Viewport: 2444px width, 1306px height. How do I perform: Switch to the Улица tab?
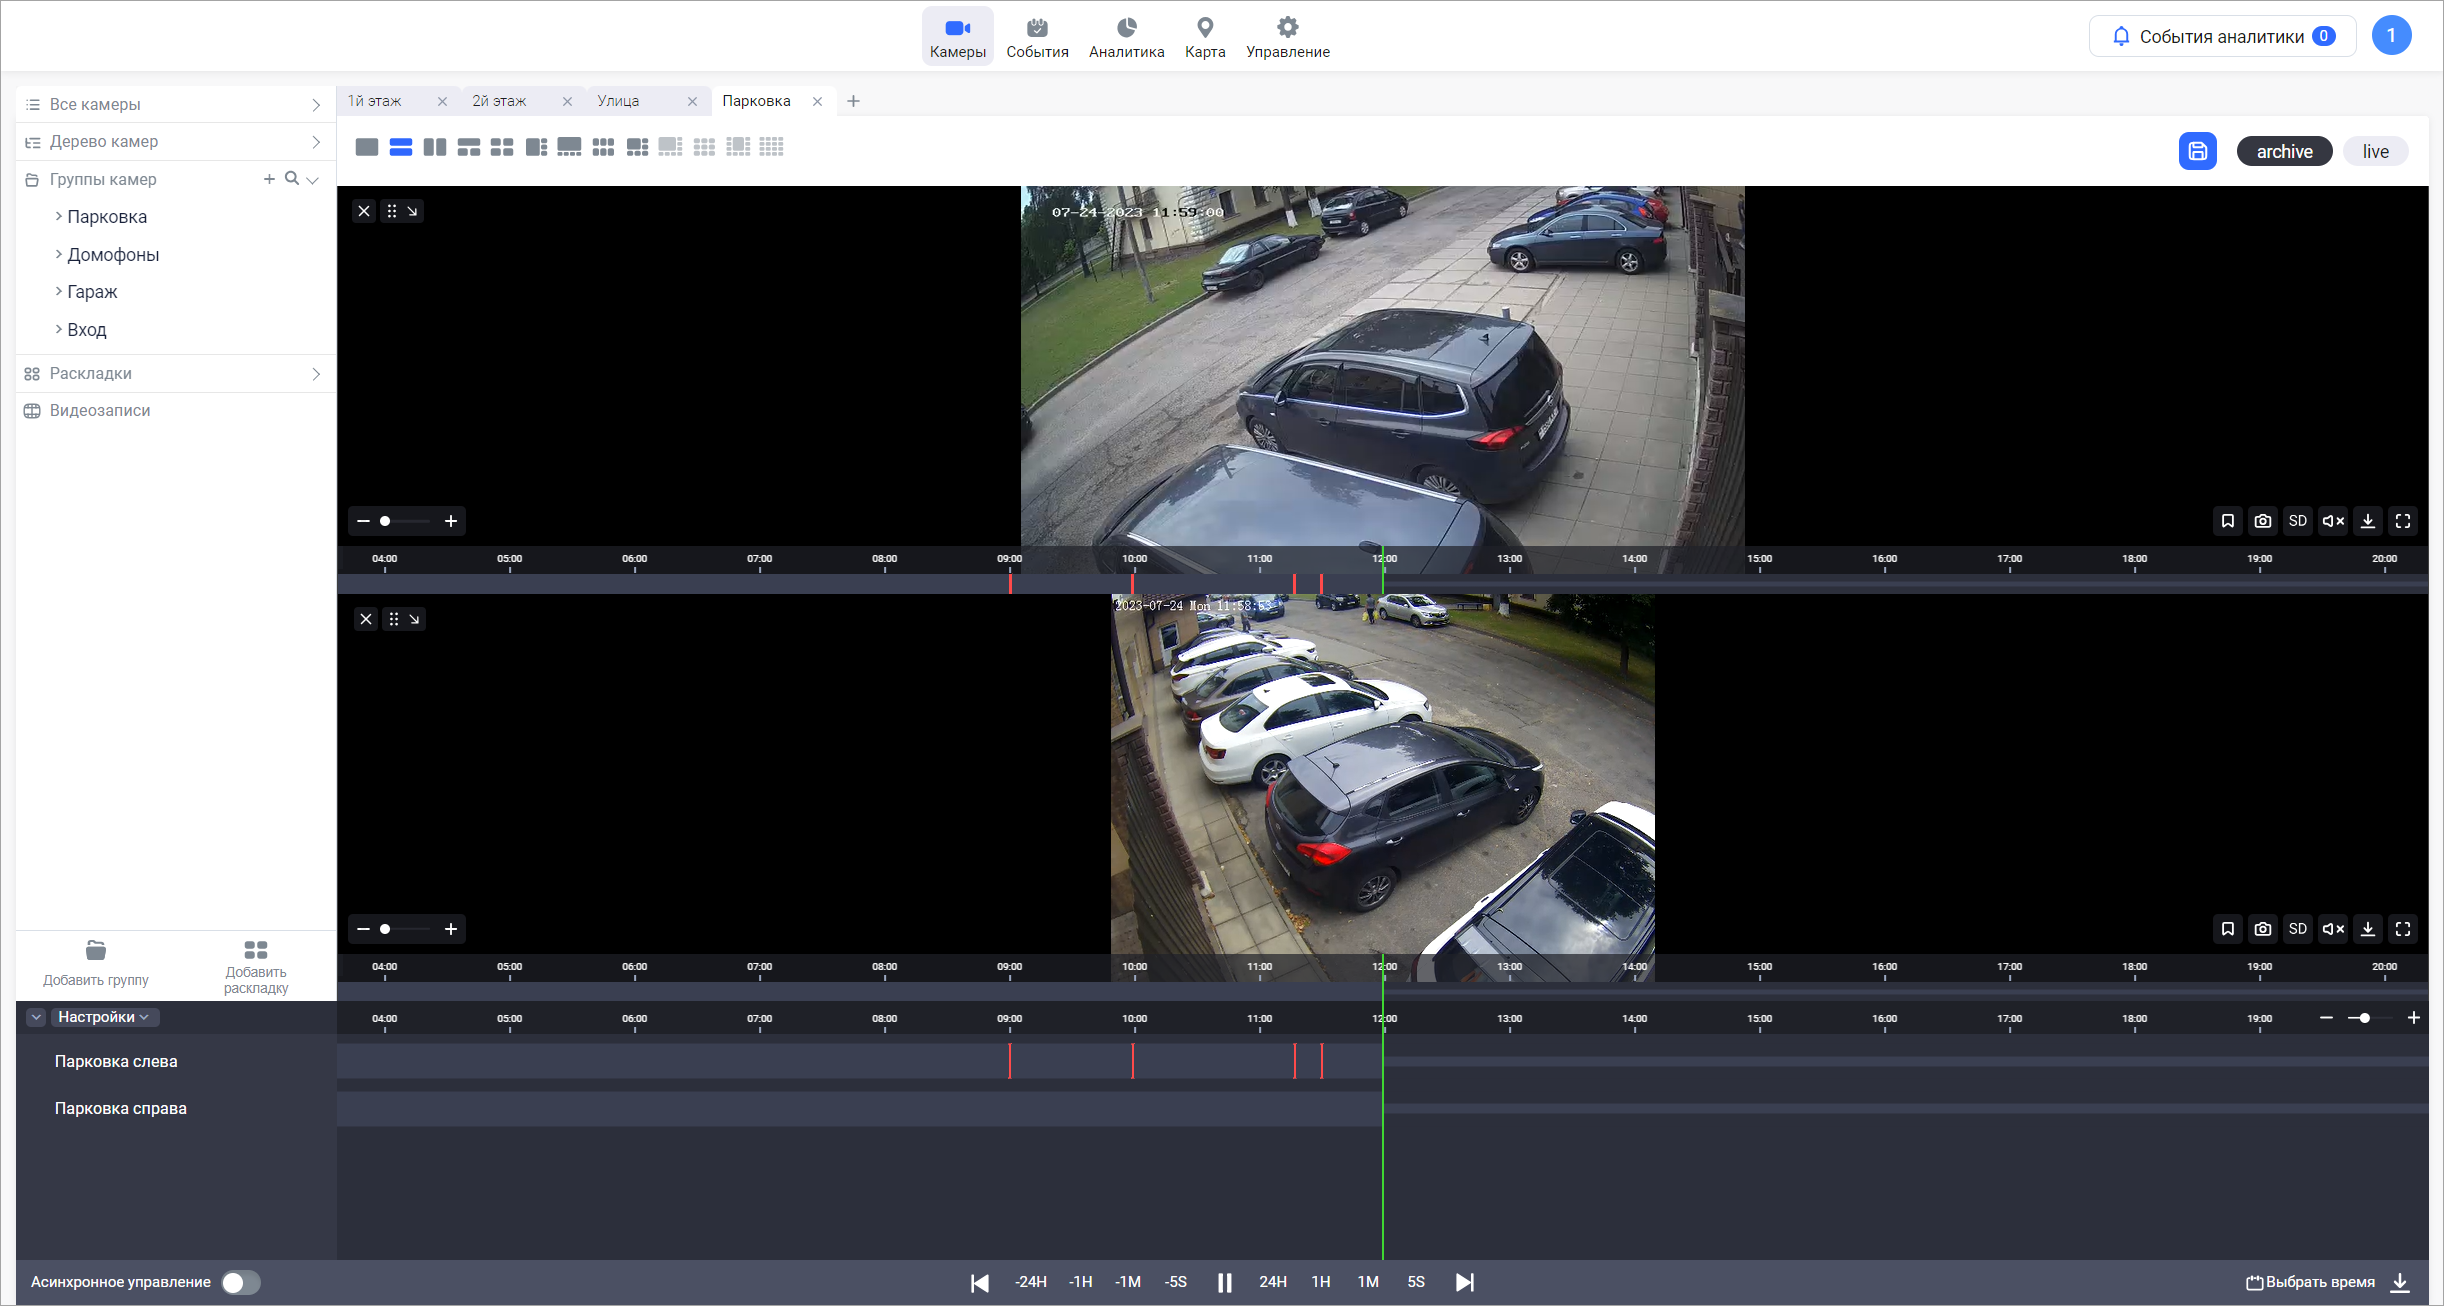[x=619, y=101]
